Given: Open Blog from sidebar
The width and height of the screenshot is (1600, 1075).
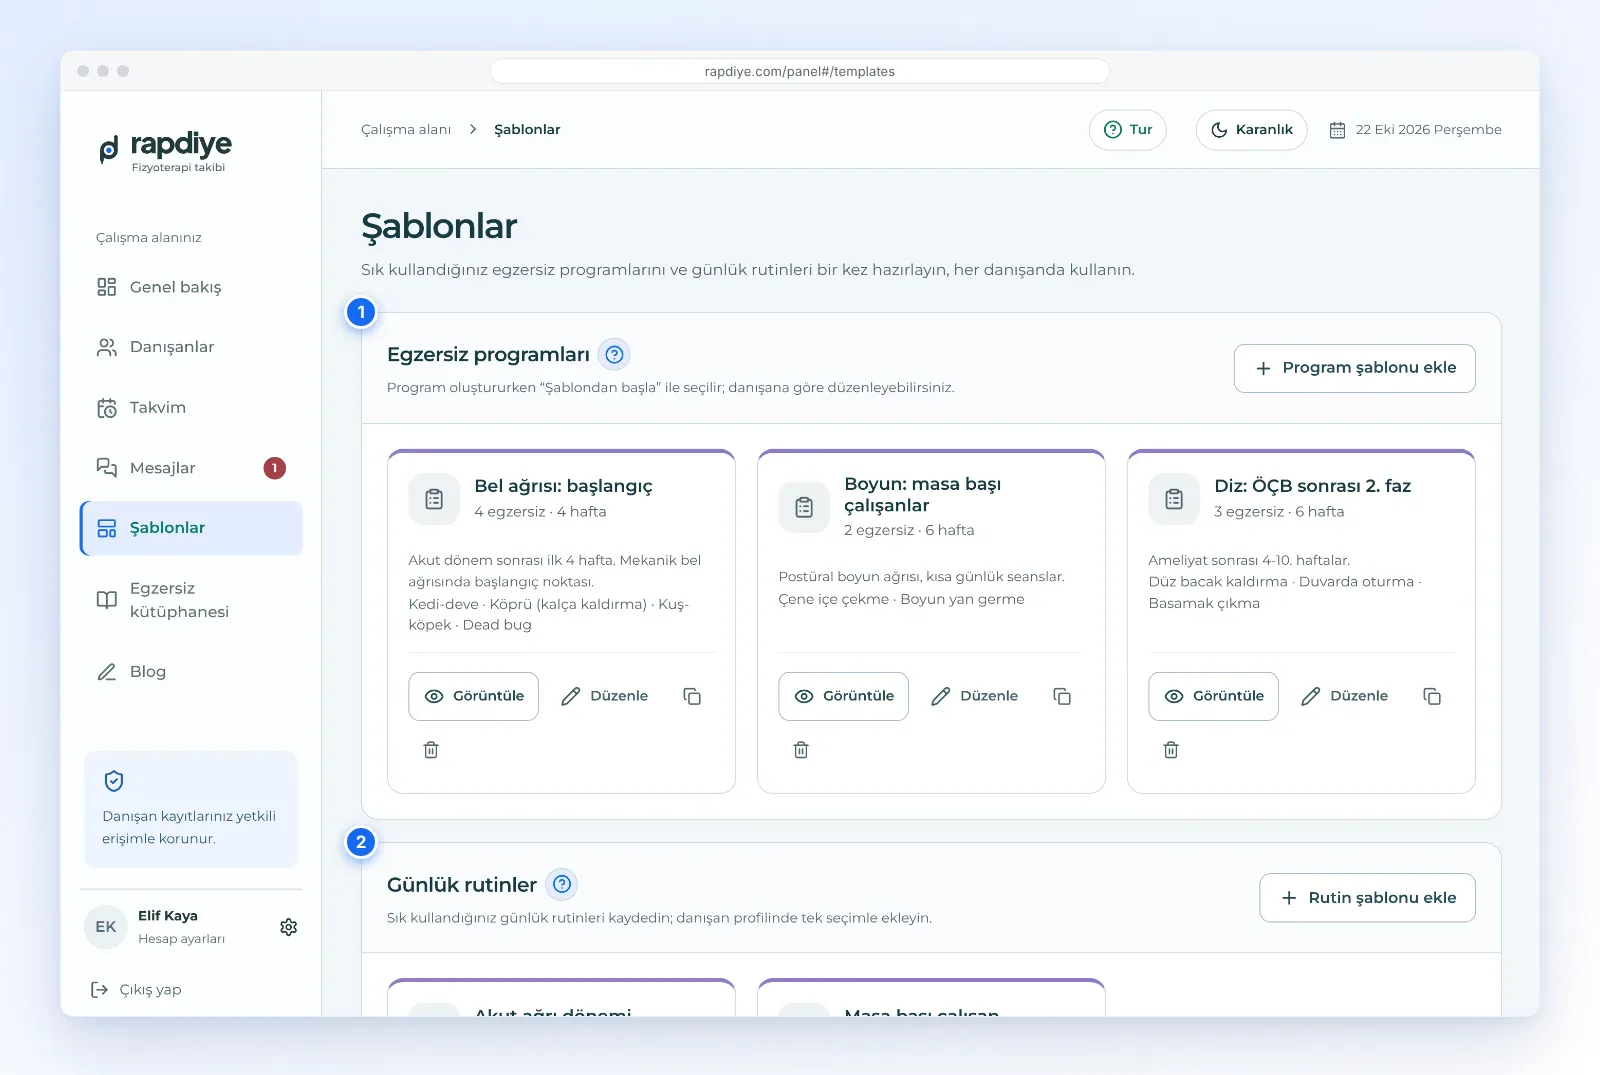Looking at the screenshot, I should tap(191, 672).
